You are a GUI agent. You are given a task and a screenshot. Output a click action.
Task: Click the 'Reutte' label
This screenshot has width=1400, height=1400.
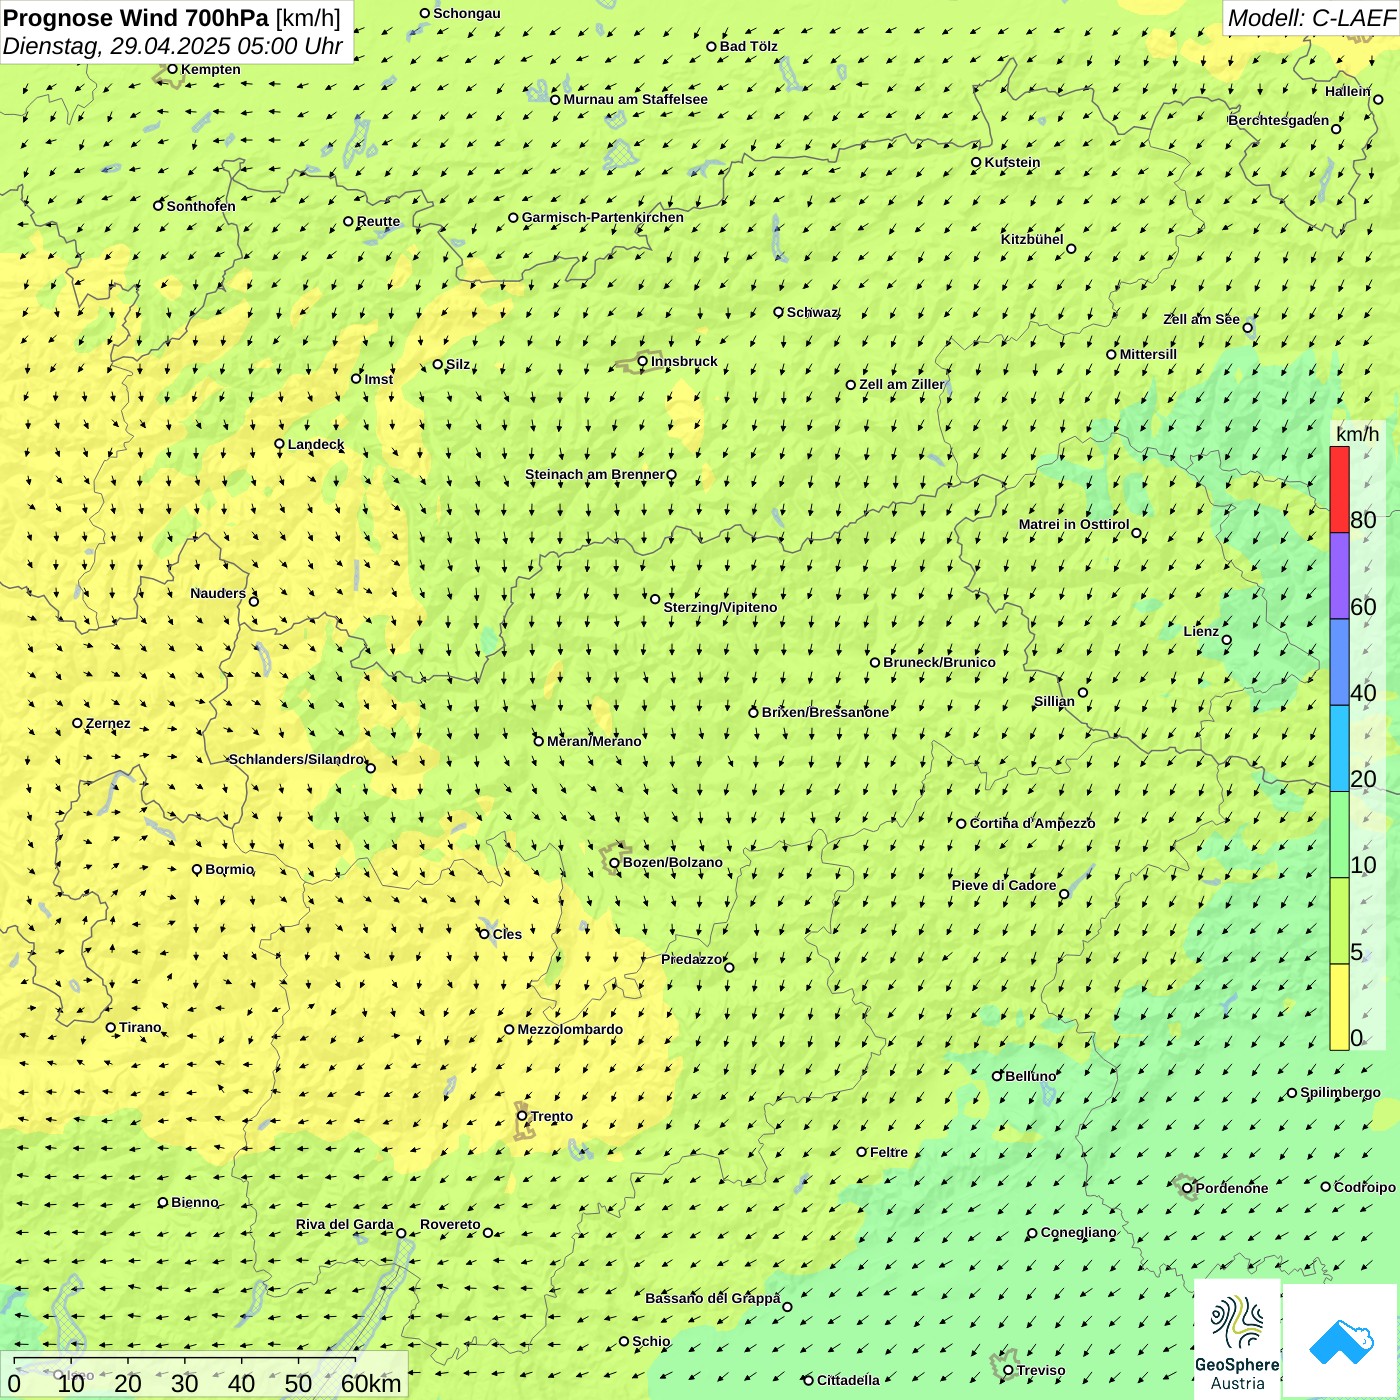point(378,222)
